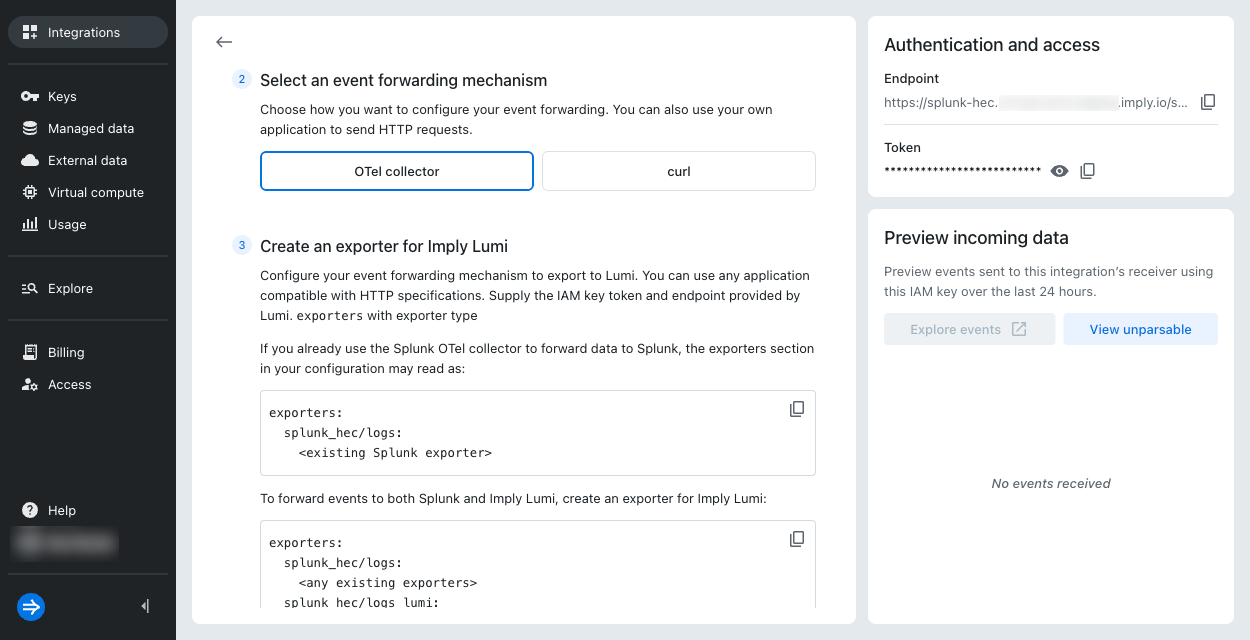This screenshot has width=1250, height=640.
Task: Click the endpoint URL text
Action: (1036, 102)
